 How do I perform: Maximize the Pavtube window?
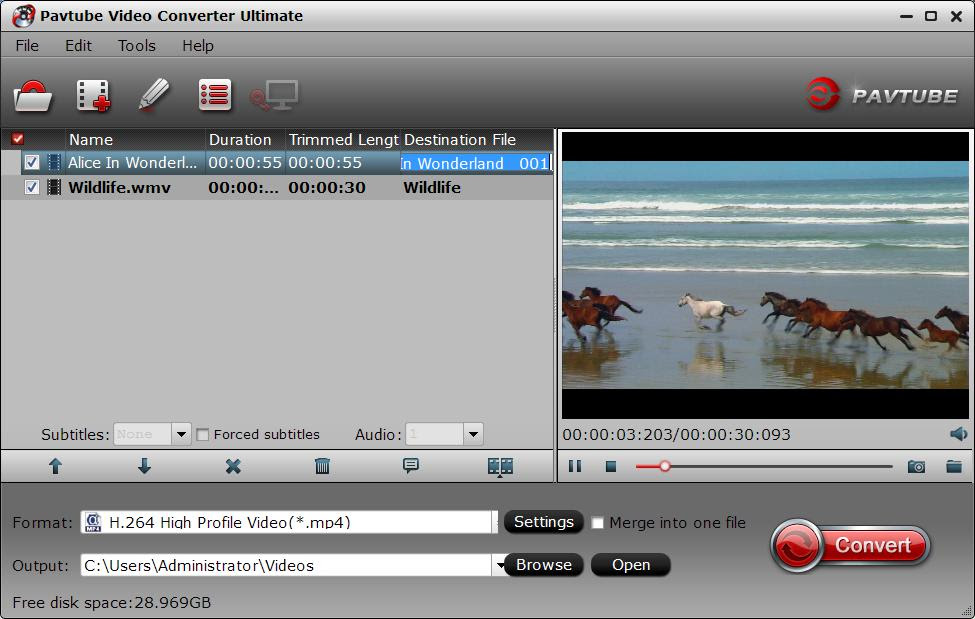(931, 16)
